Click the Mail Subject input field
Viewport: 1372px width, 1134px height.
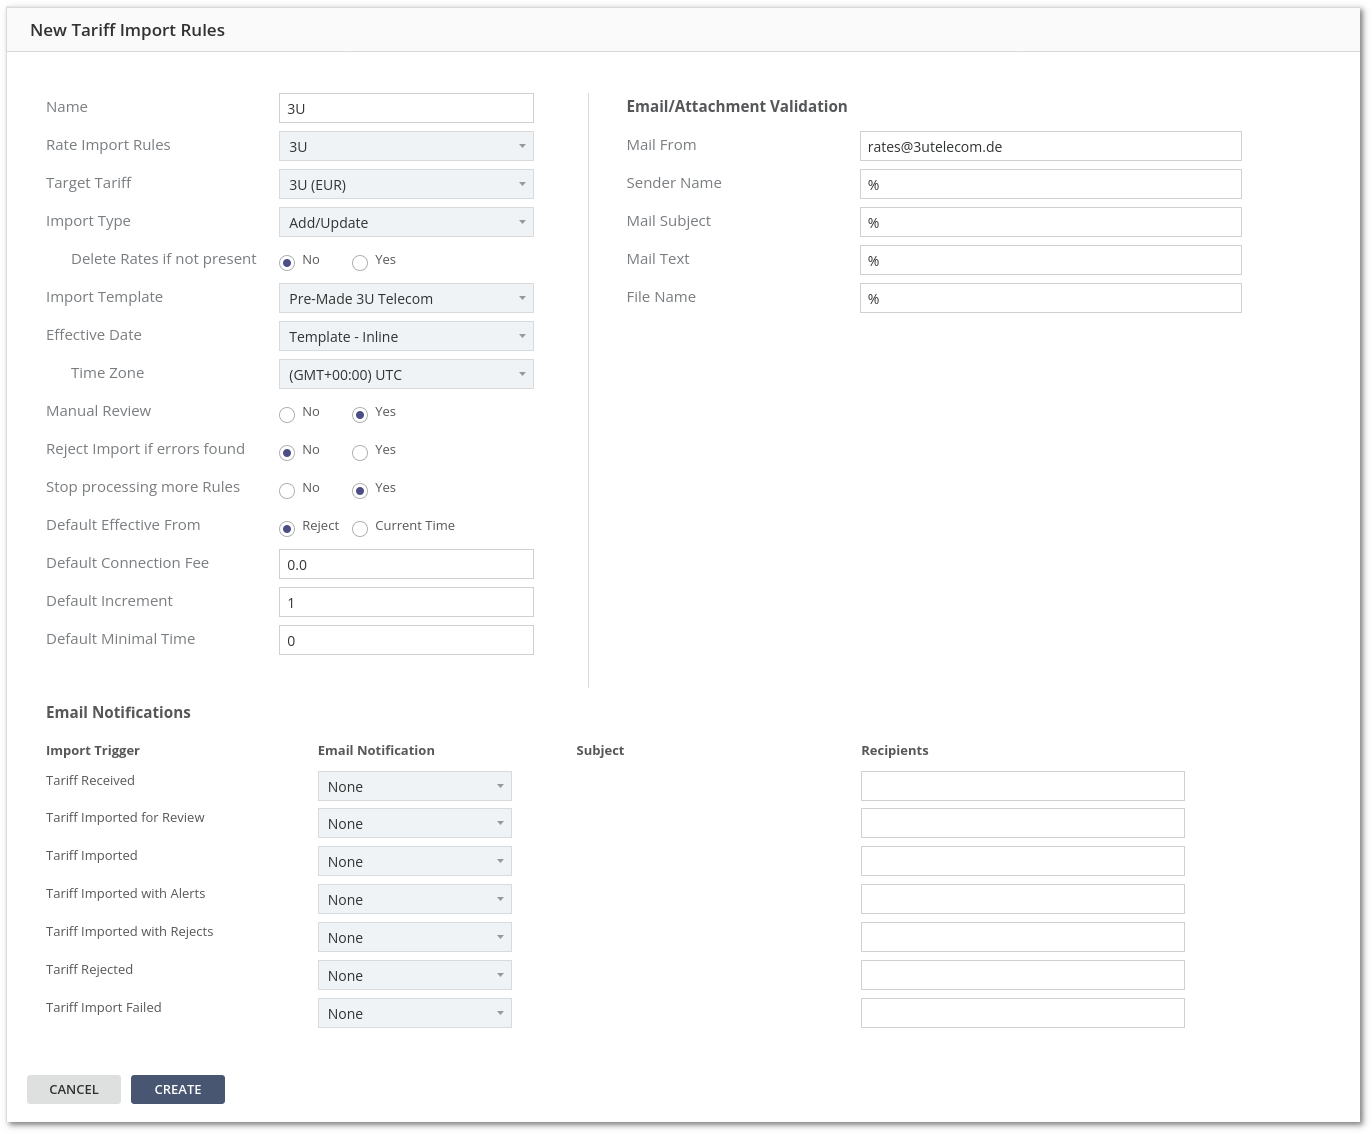click(1050, 222)
